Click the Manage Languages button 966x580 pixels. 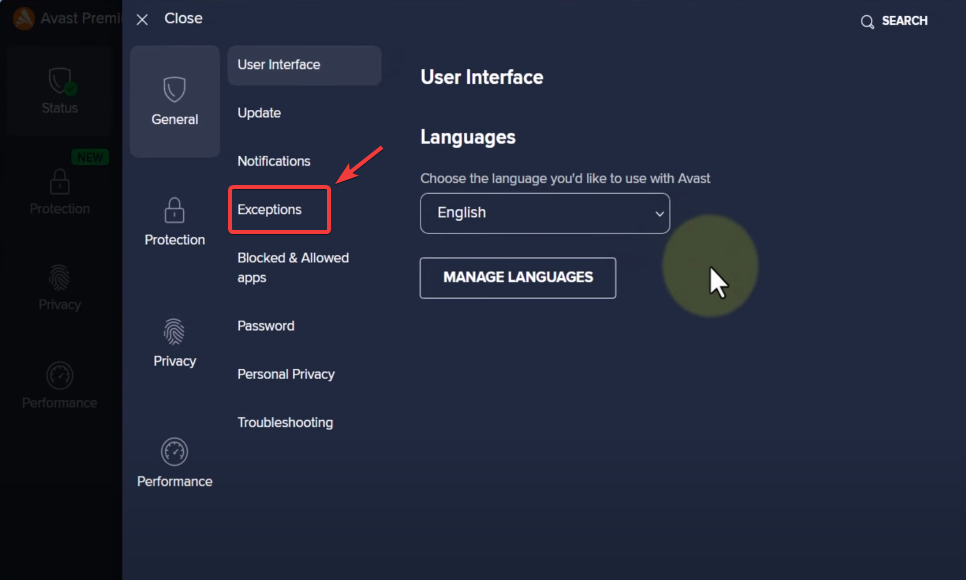point(518,277)
